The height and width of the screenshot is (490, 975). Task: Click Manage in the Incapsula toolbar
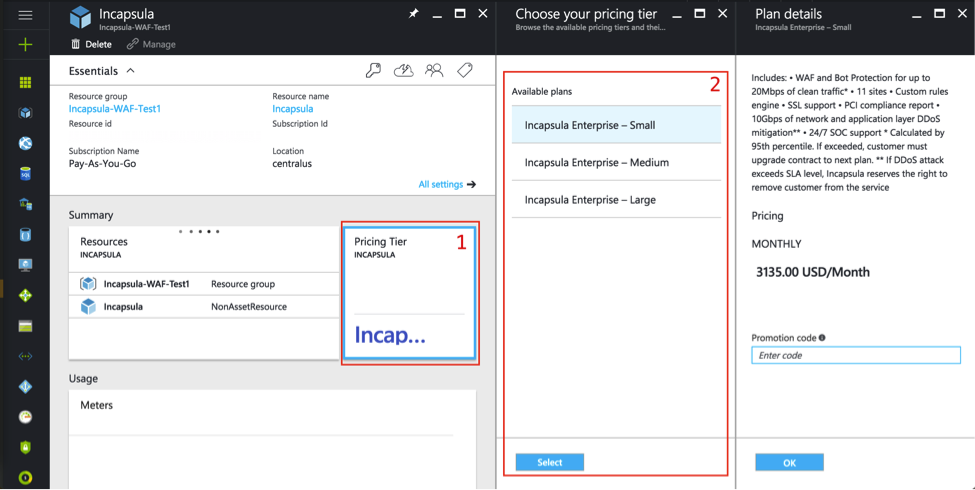151,44
